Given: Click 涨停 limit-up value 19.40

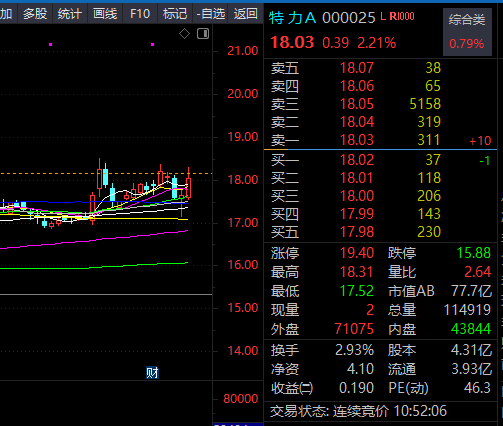Looking at the screenshot, I should pos(357,253).
